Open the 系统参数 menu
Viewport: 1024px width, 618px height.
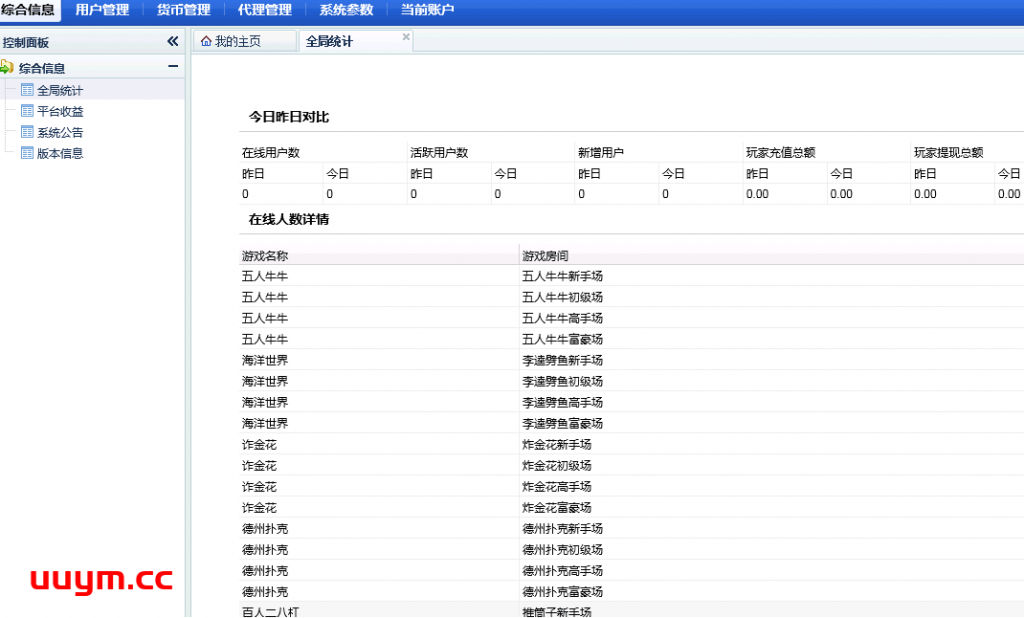(x=346, y=10)
